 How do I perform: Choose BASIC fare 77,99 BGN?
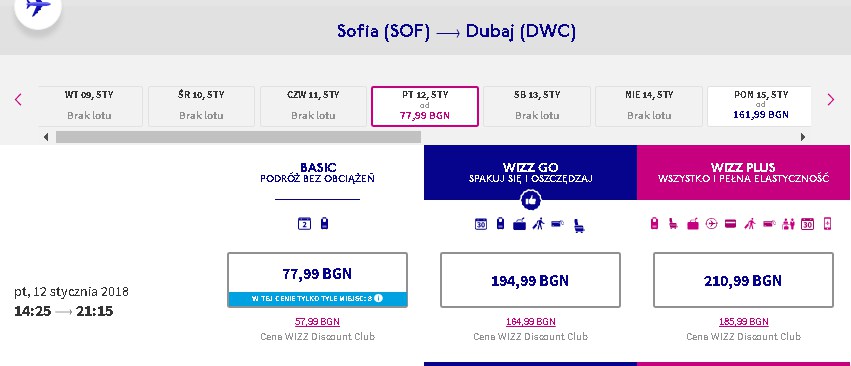pos(317,280)
